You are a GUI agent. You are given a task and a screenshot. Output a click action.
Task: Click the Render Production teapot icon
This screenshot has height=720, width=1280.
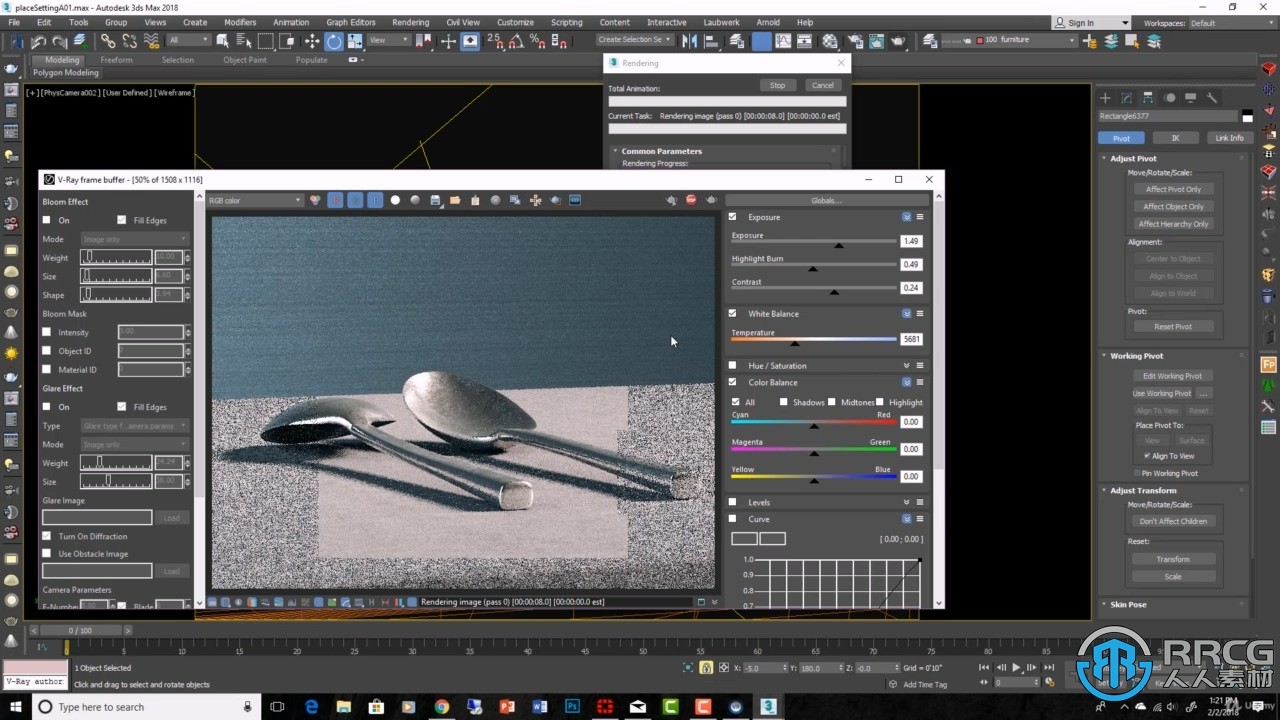[898, 41]
